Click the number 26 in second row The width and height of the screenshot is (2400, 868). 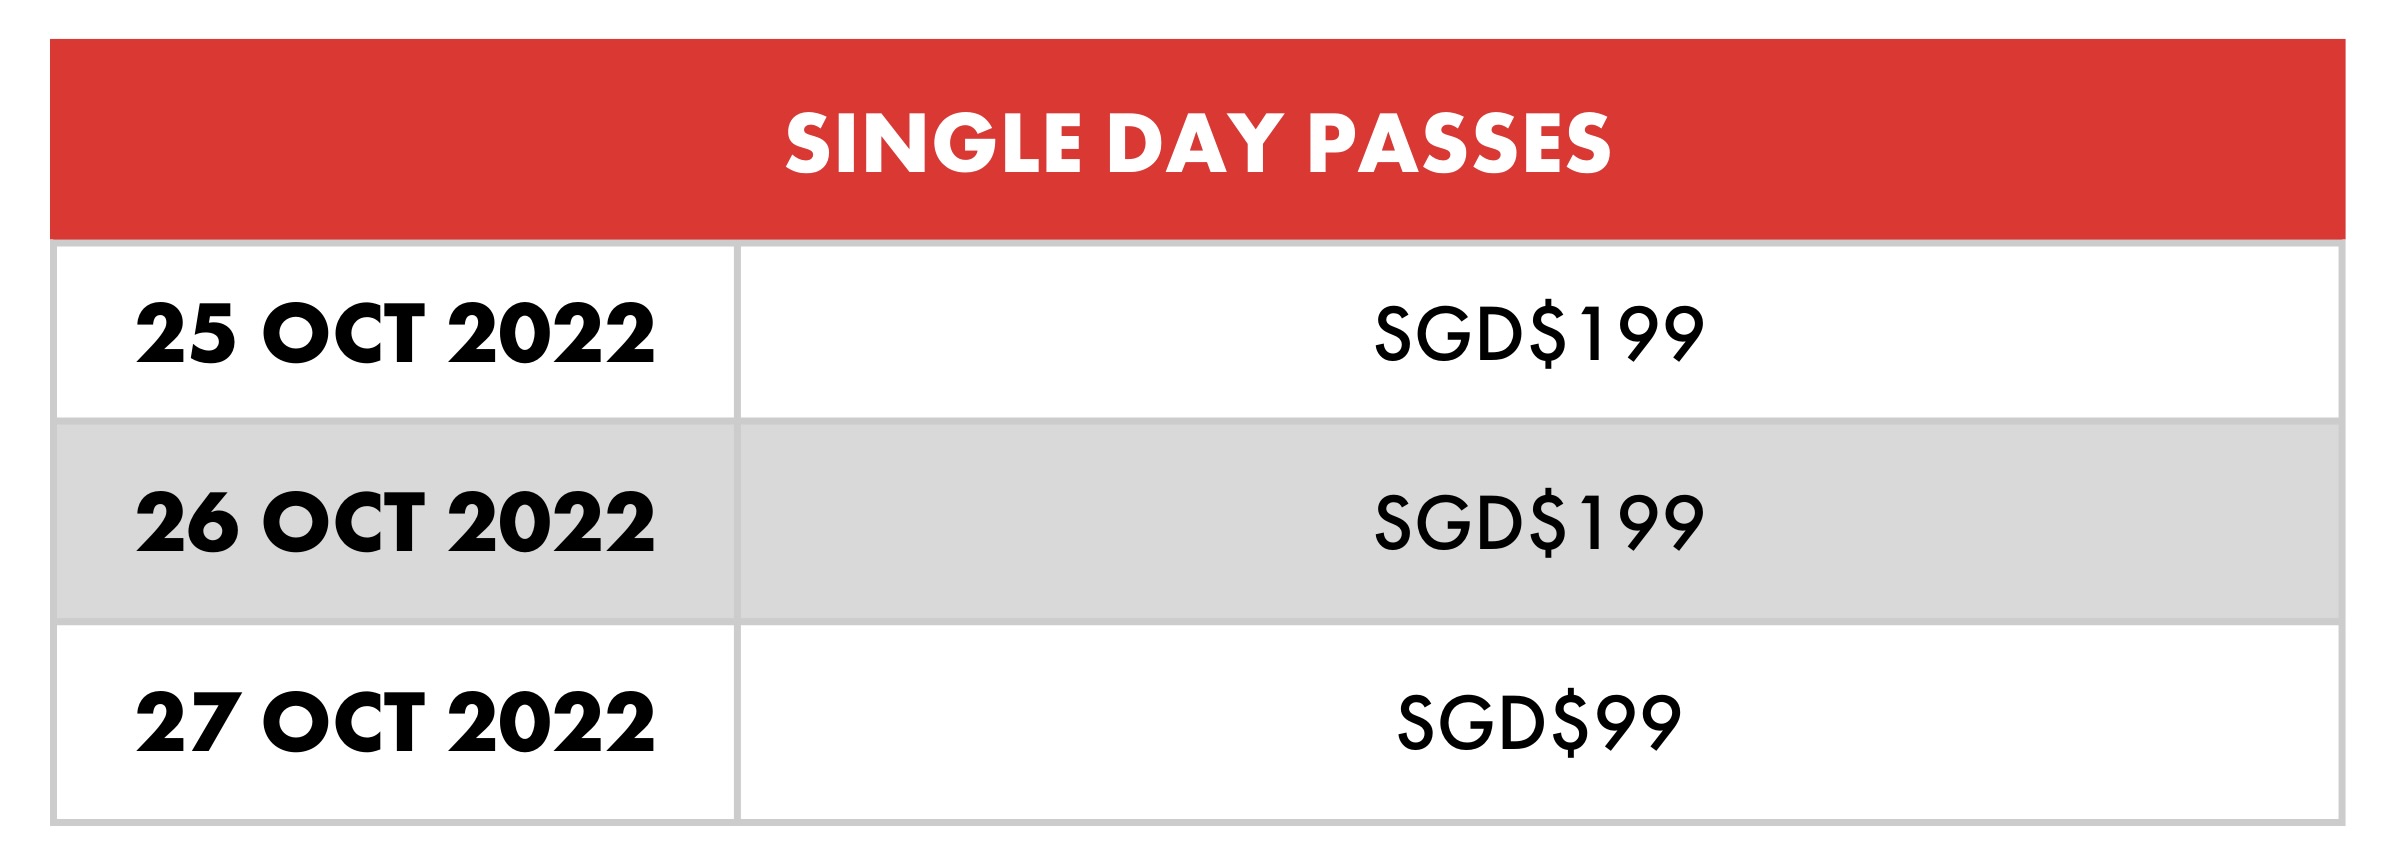(186, 522)
